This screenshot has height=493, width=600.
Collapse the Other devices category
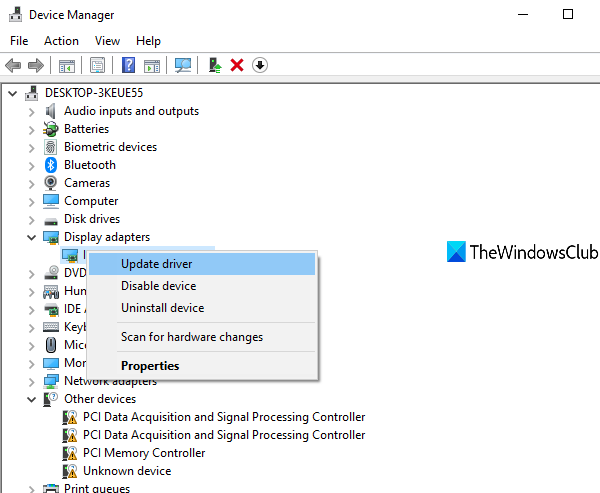click(31, 399)
